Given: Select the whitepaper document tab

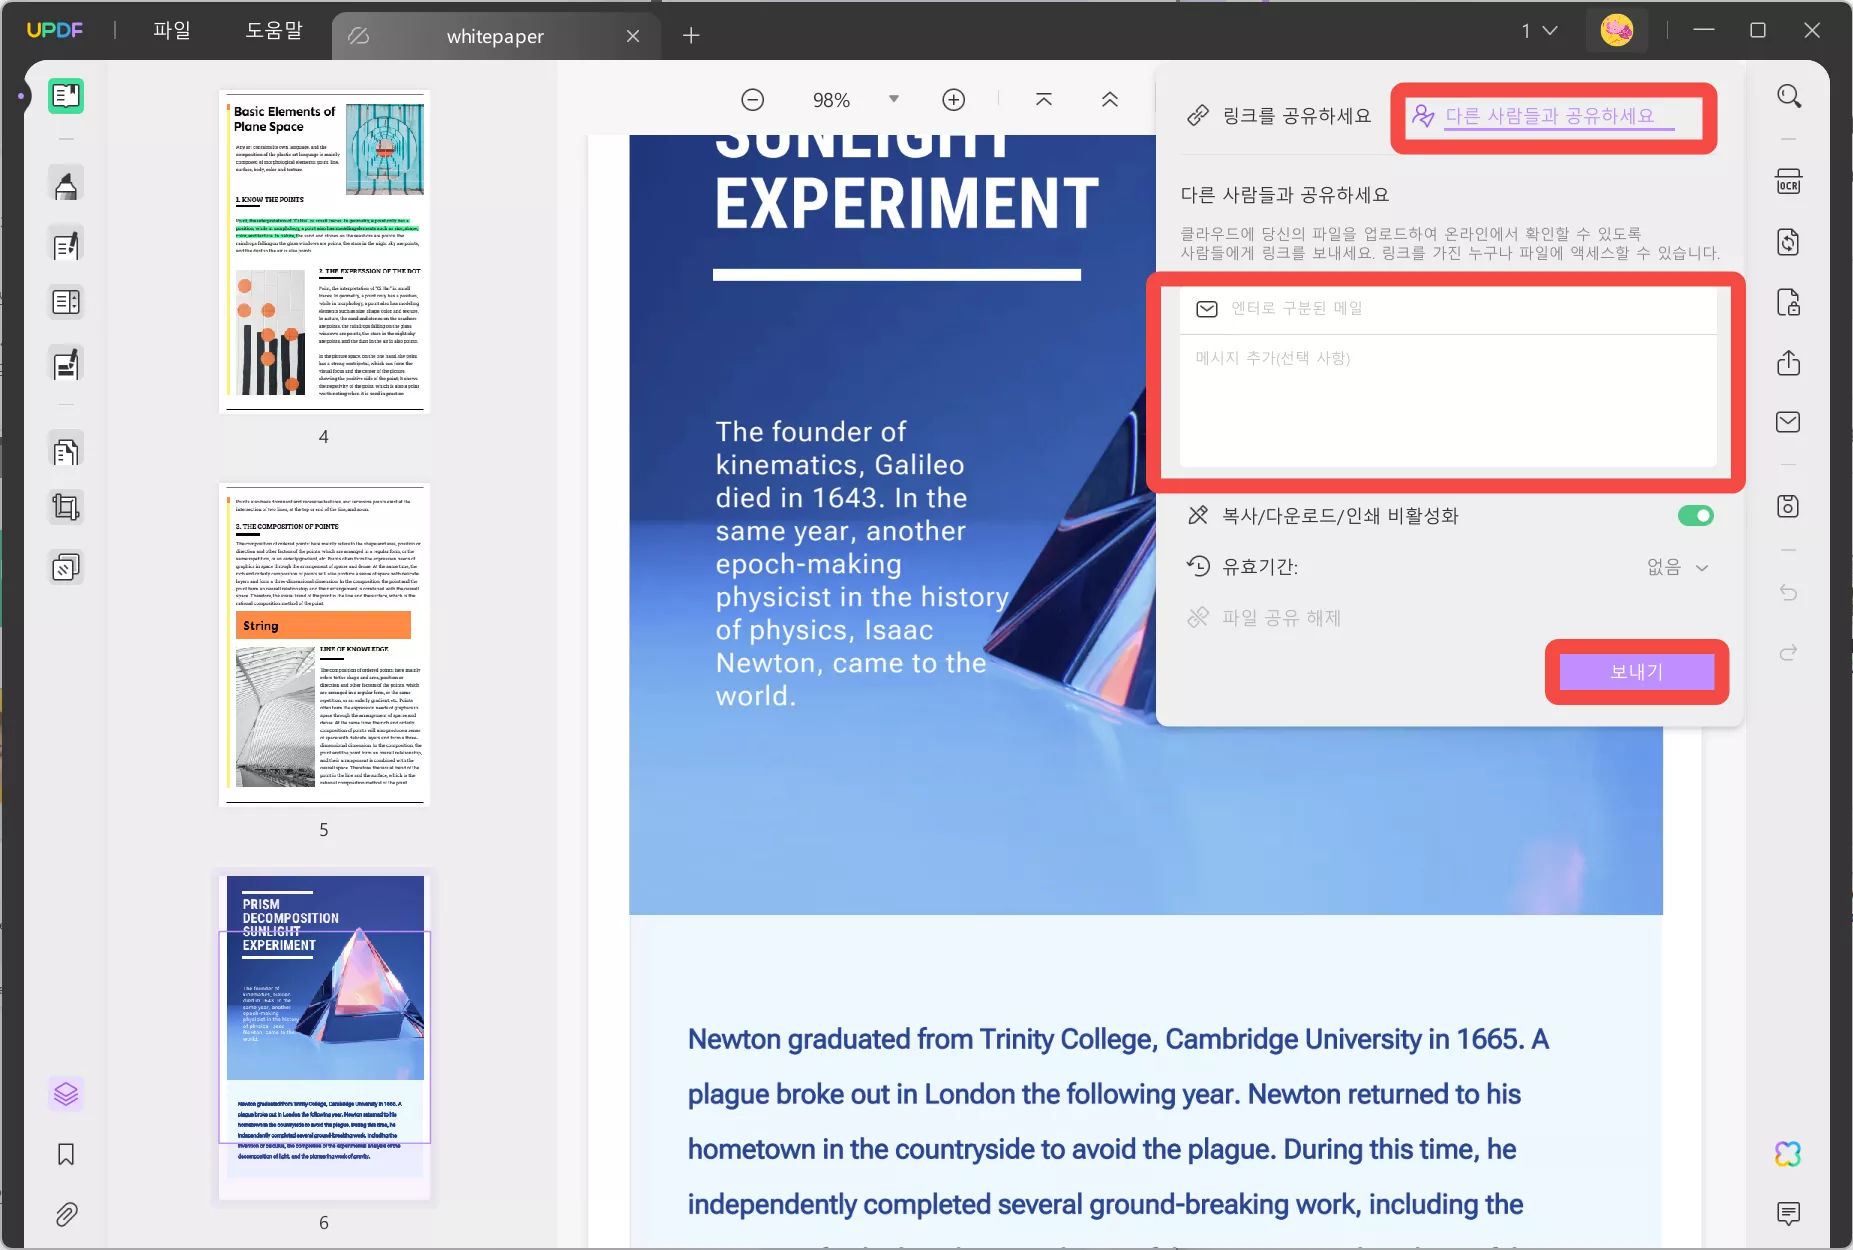Looking at the screenshot, I should pyautogui.click(x=495, y=37).
